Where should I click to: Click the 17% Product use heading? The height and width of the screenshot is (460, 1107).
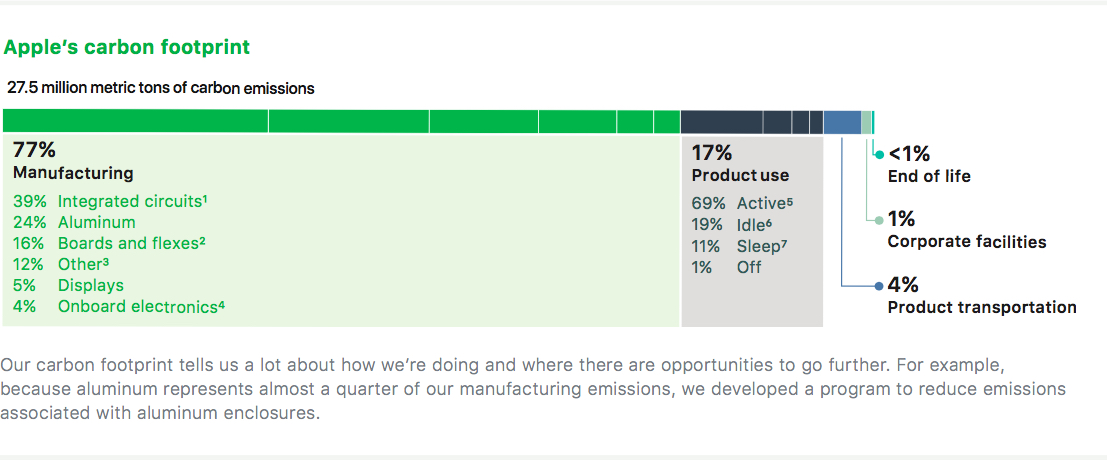pos(740,163)
